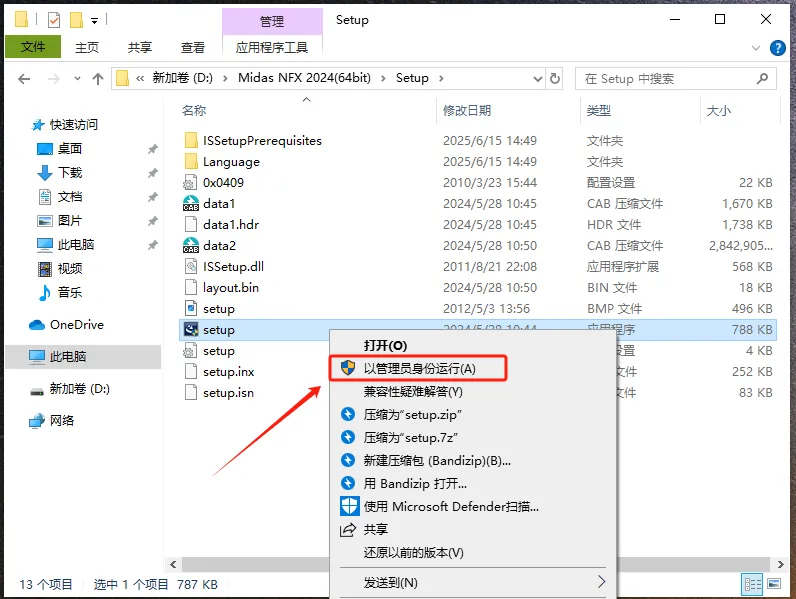Open the Help question mark icon
The height and width of the screenshot is (599, 796).
coord(778,48)
